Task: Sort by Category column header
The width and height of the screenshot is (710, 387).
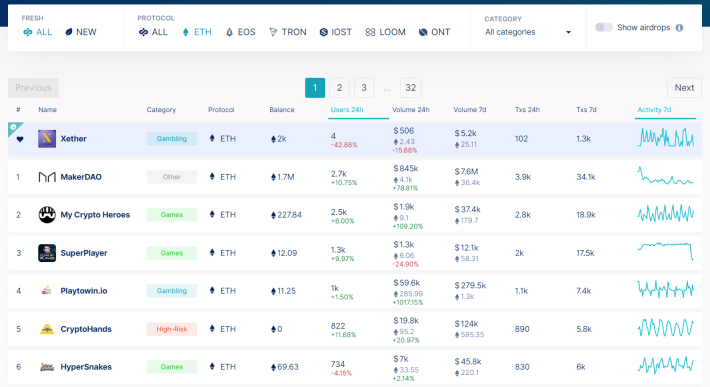Action: coord(161,110)
